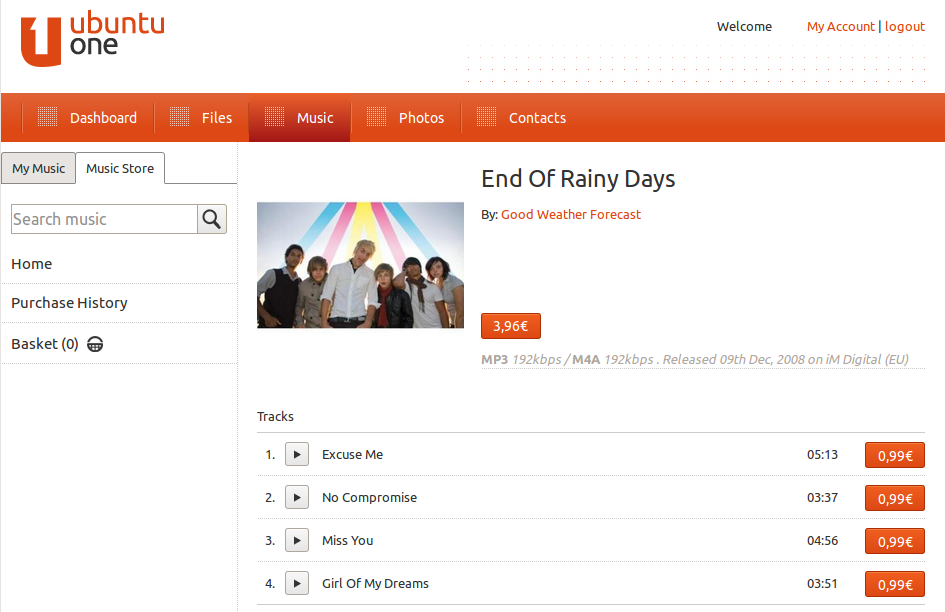The height and width of the screenshot is (612, 945).
Task: Buy Excuse Me for 0,99€
Action: [894, 455]
